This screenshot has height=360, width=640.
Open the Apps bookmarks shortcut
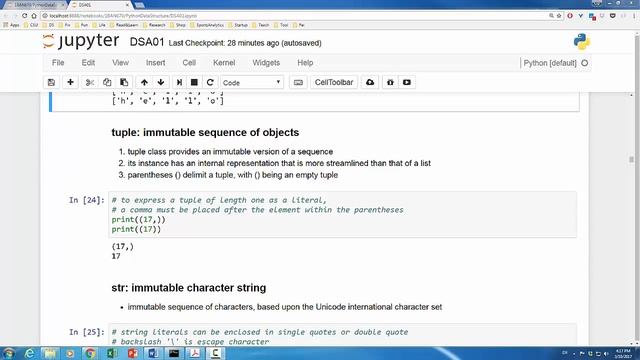pyautogui.click(x=11, y=25)
